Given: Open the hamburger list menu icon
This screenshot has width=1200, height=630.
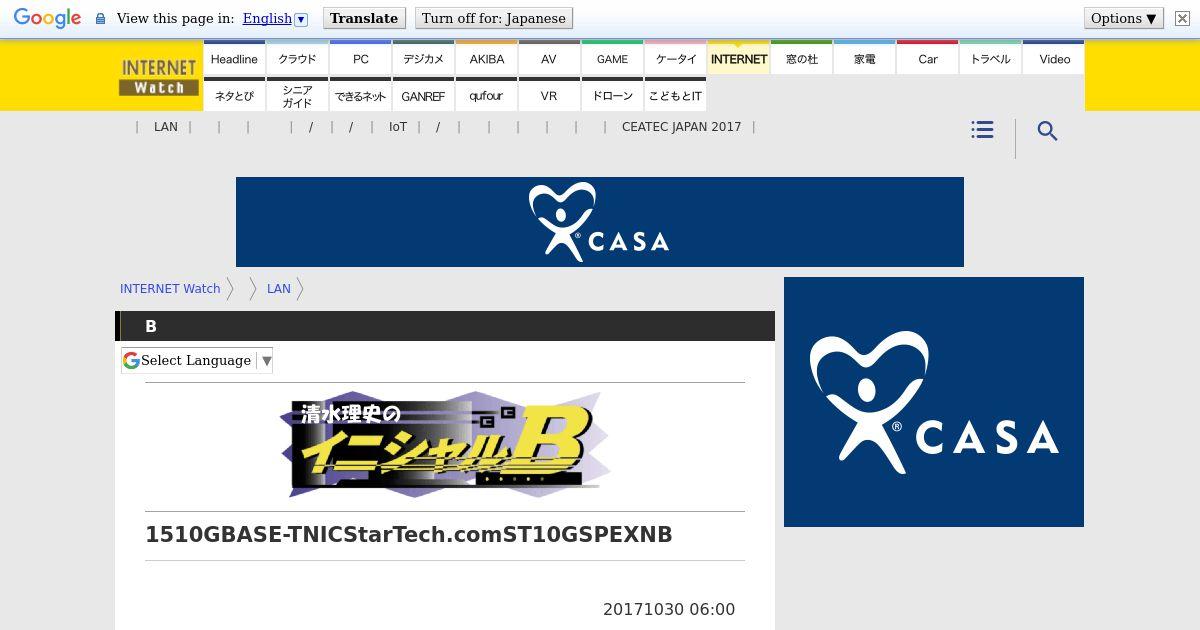Looking at the screenshot, I should (x=982, y=130).
